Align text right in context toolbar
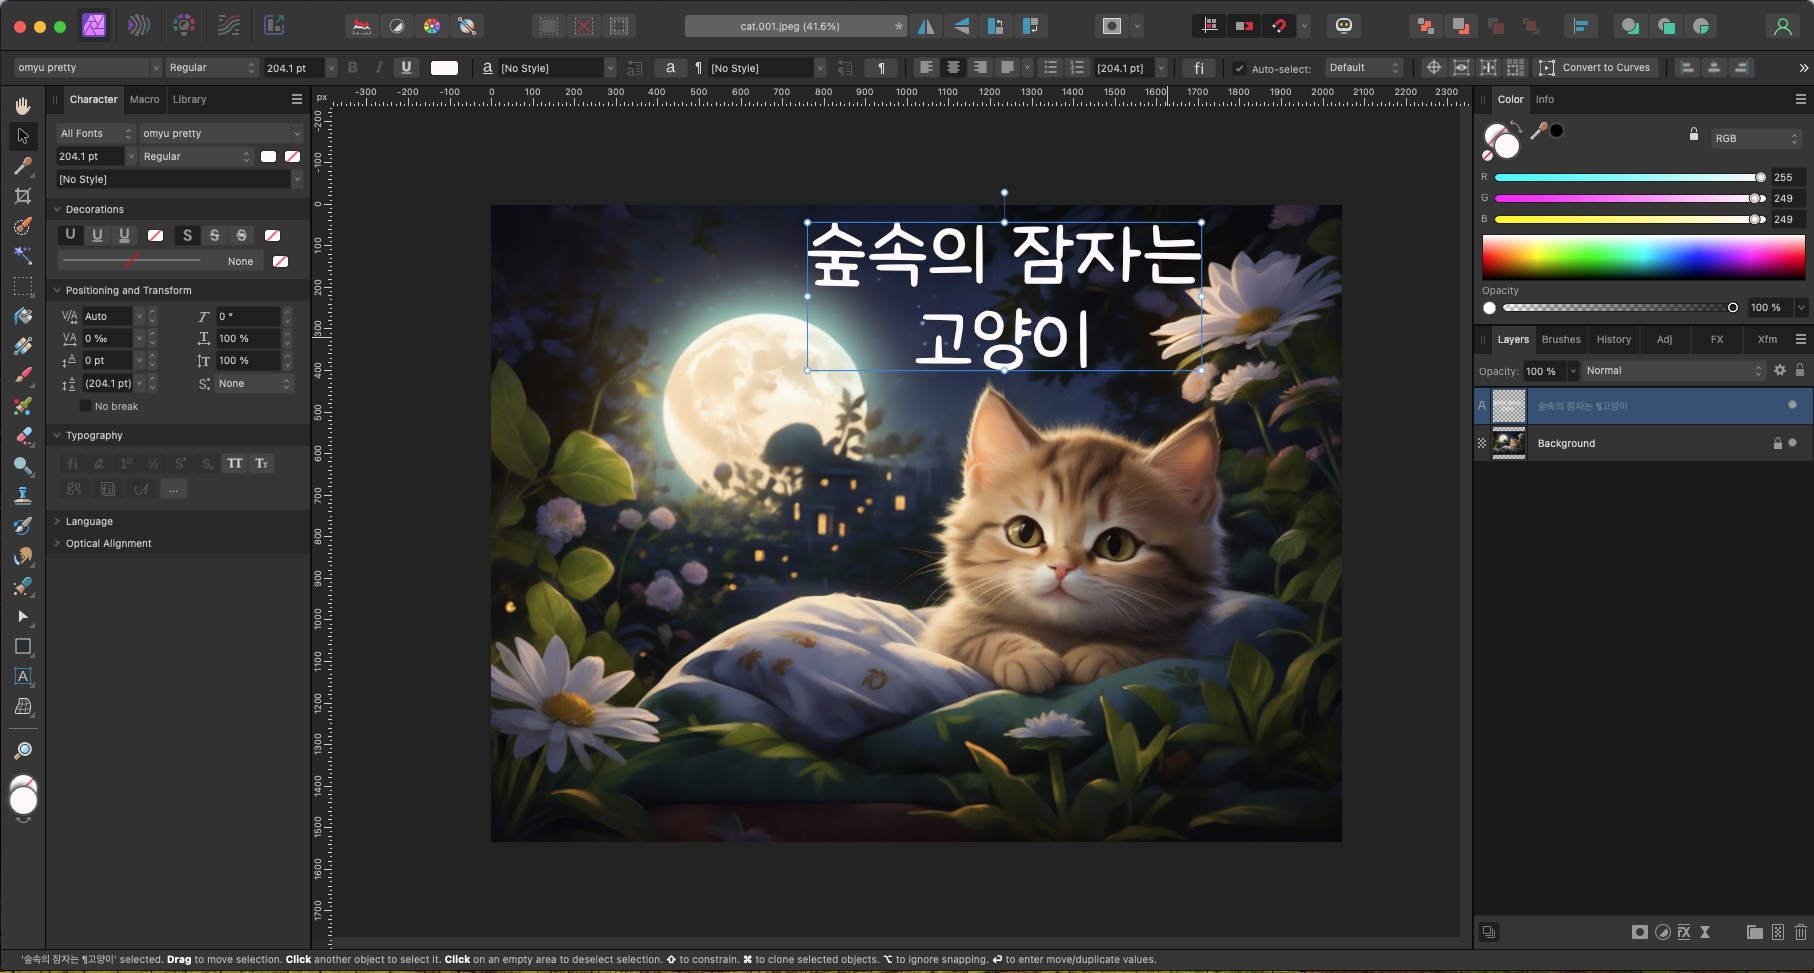The height and width of the screenshot is (973, 1814). point(980,68)
